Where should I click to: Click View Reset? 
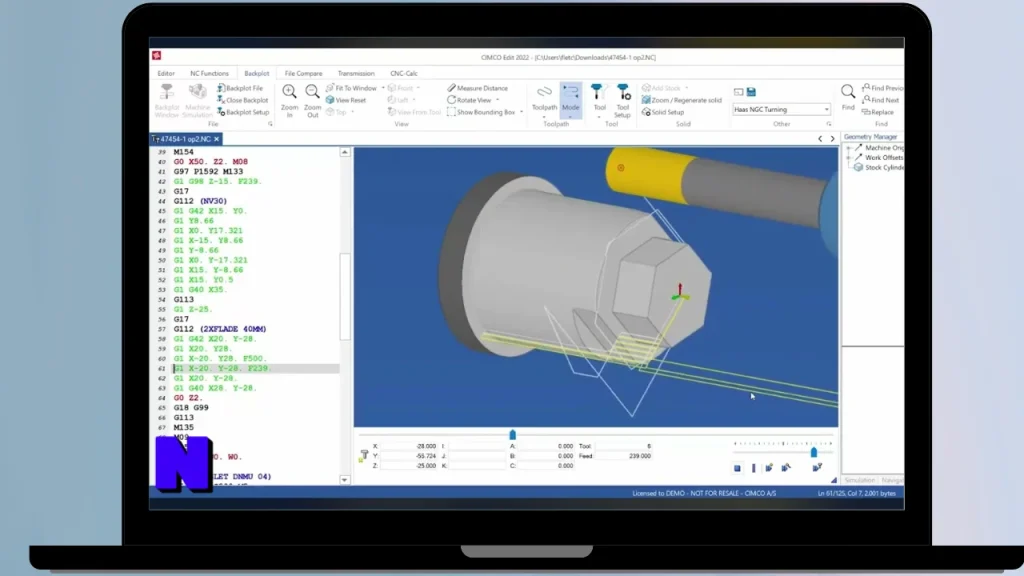pos(346,100)
